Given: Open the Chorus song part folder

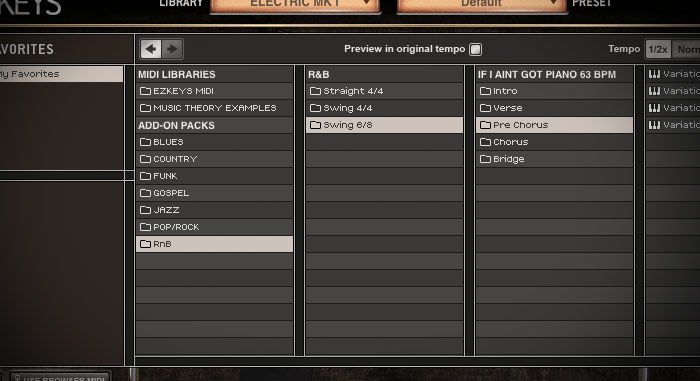Looking at the screenshot, I should 554,142.
